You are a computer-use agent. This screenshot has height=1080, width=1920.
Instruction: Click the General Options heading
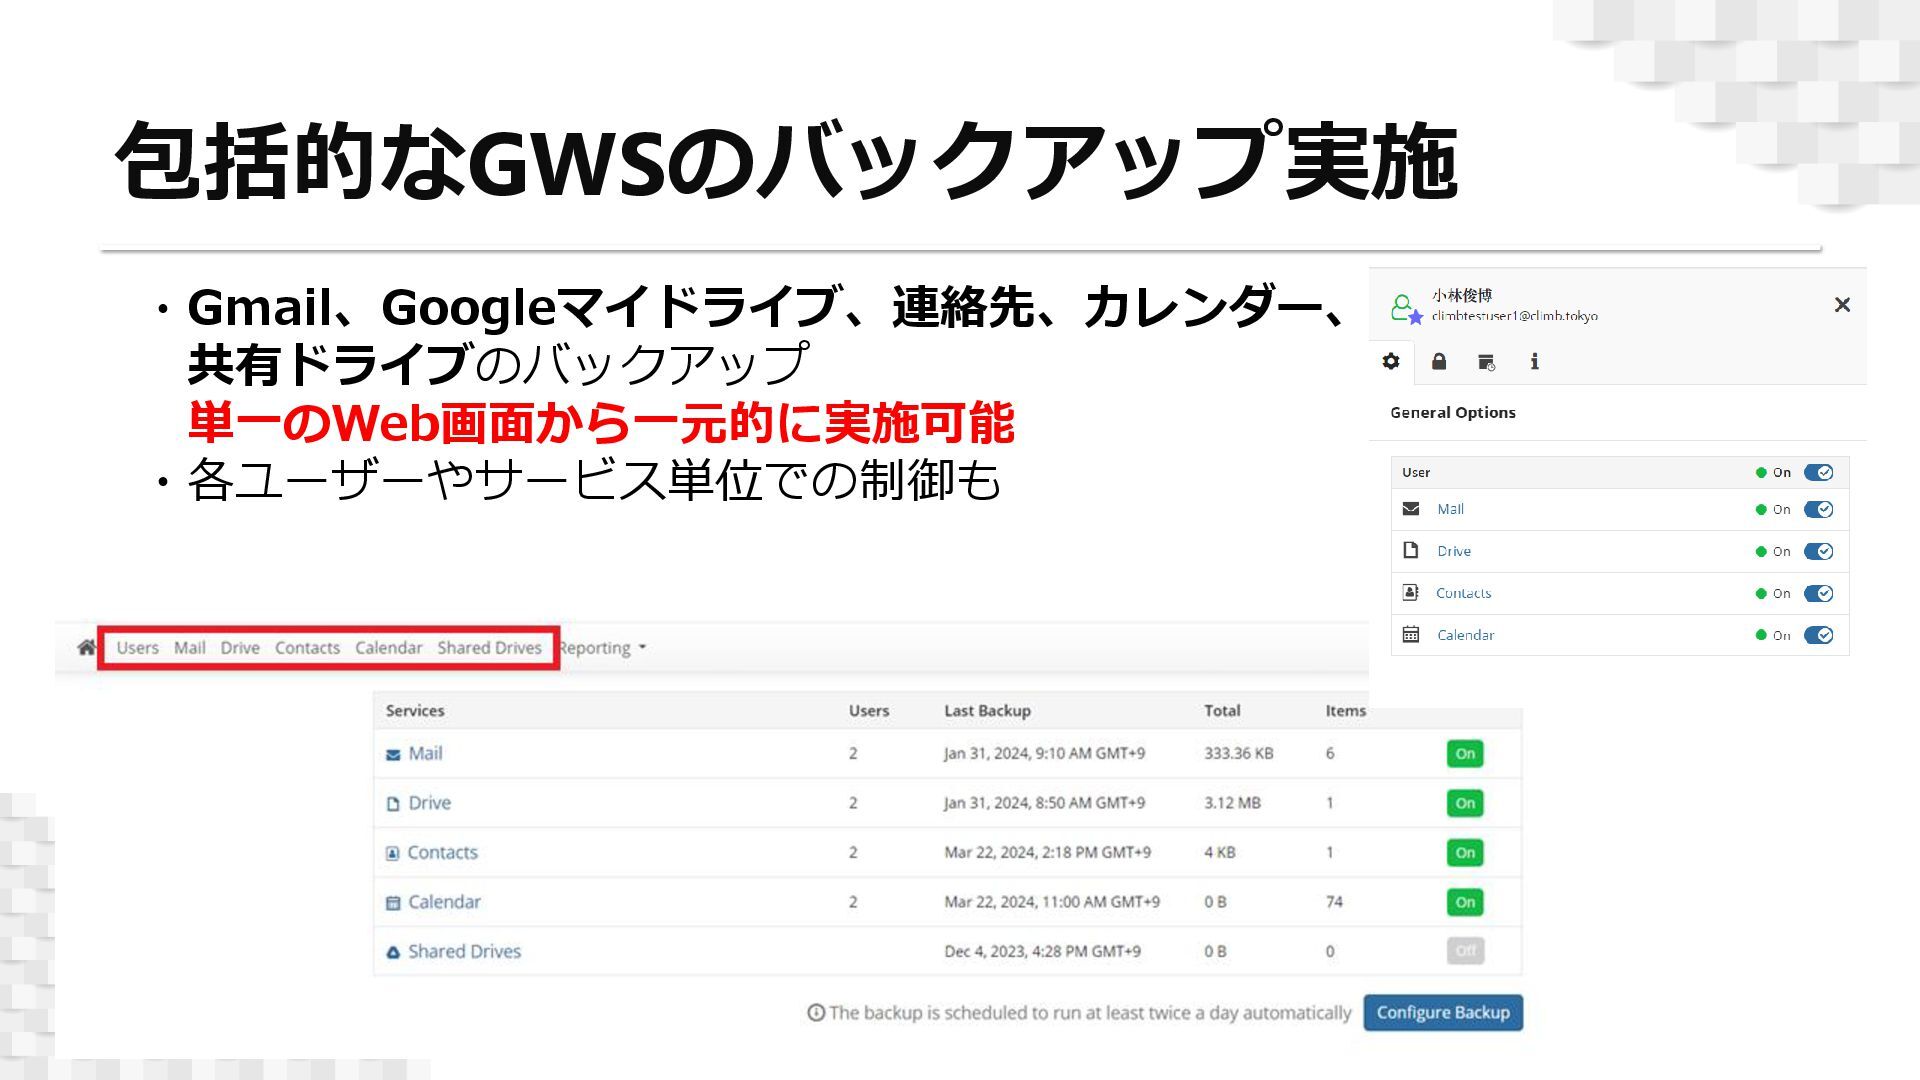point(1452,413)
